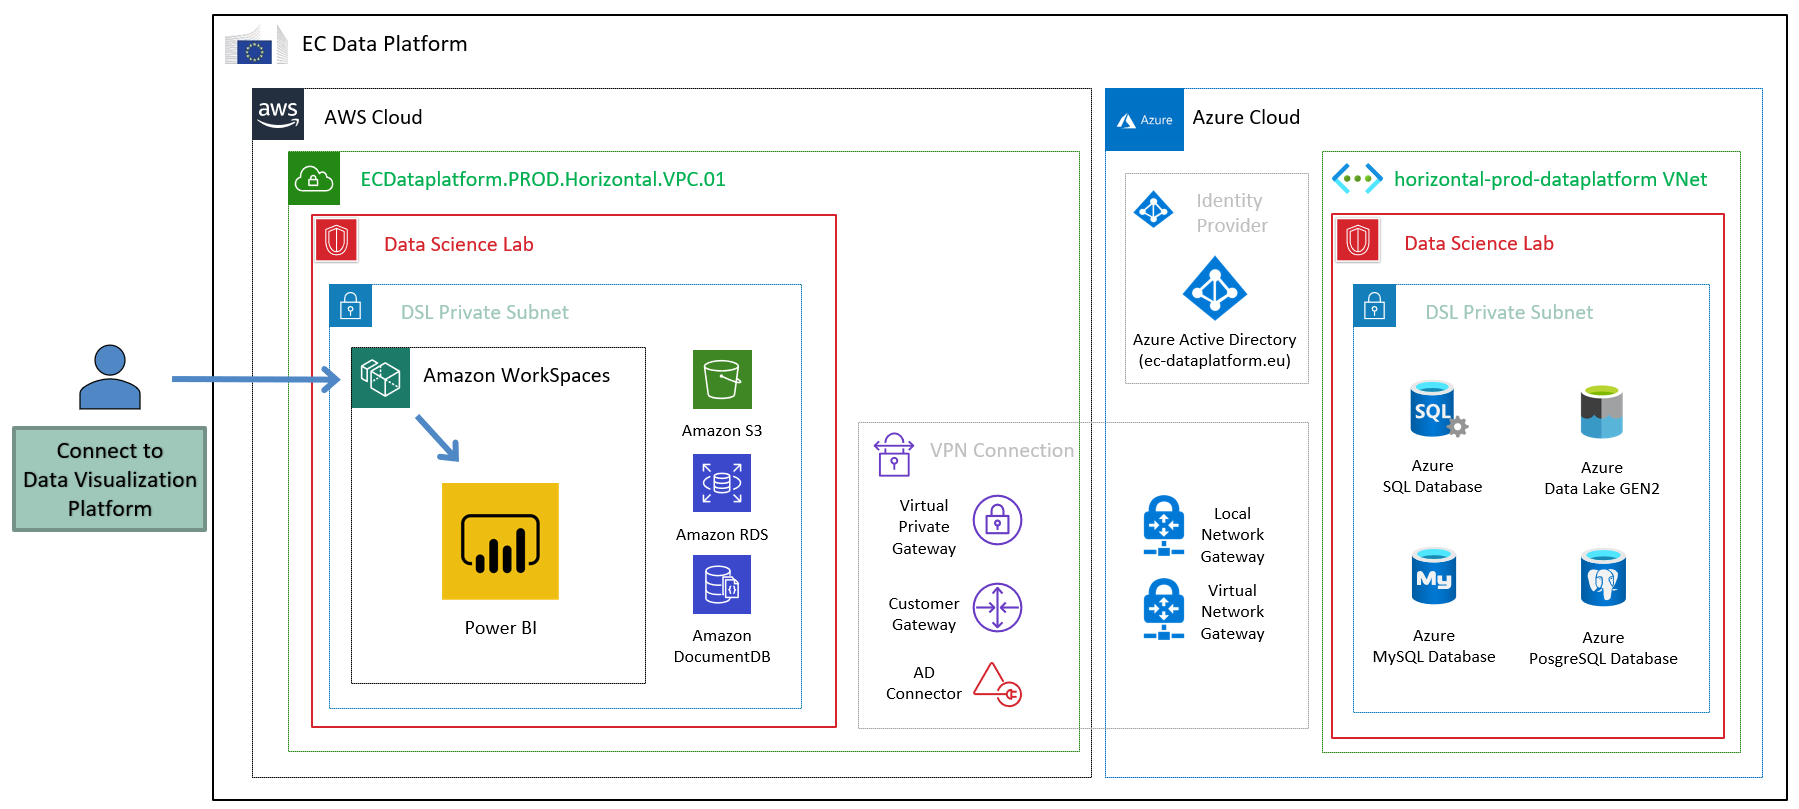
Task: Click the Azure MySQL Database caption
Action: click(x=1434, y=646)
